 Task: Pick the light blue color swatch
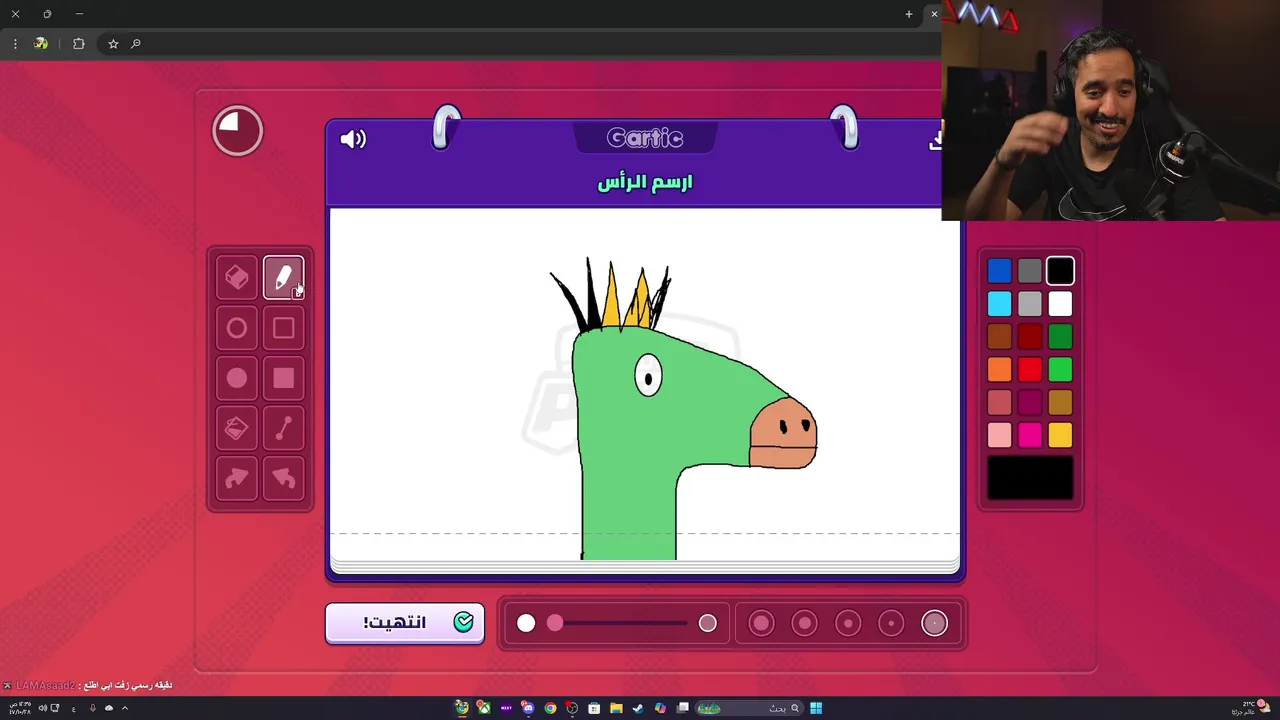999,304
